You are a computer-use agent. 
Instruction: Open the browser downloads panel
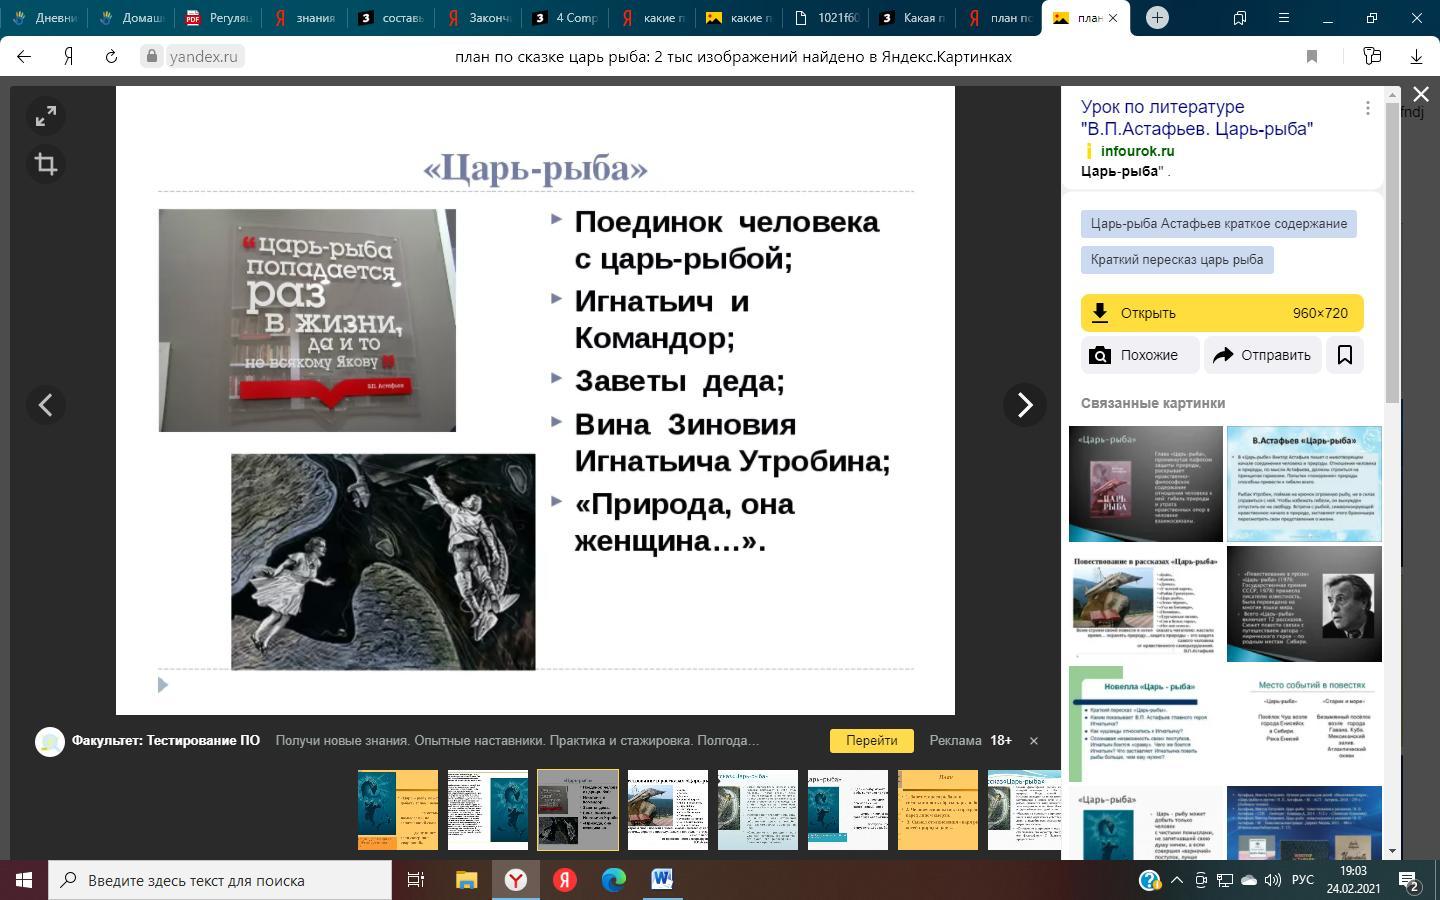tap(1416, 57)
